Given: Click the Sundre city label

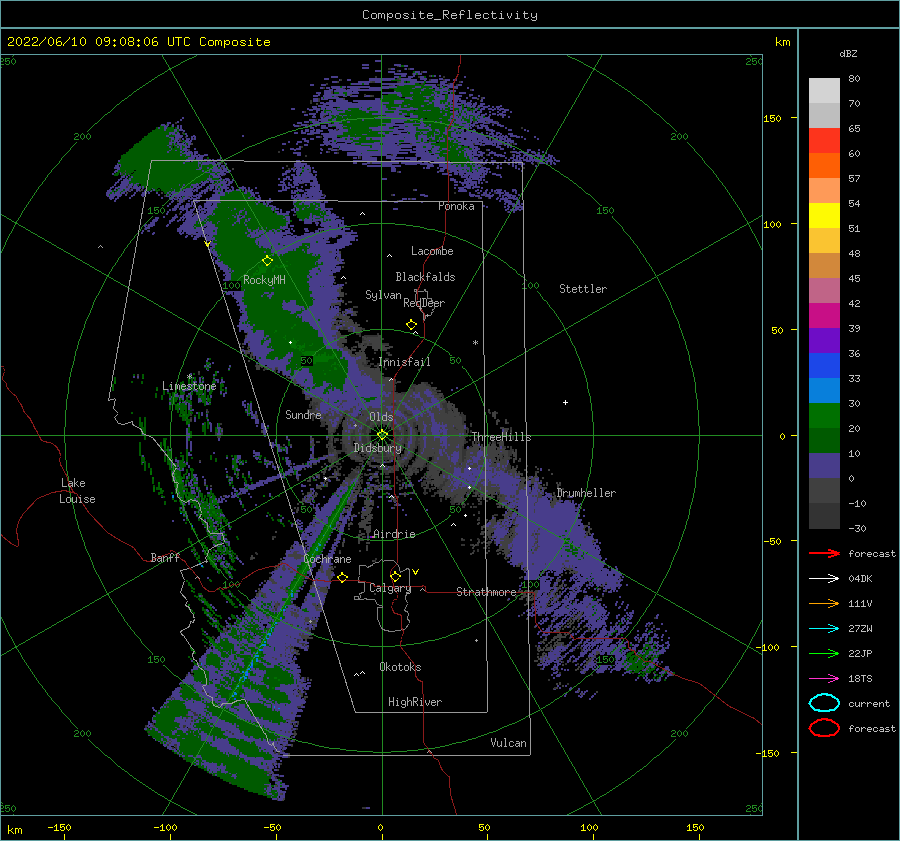Looking at the screenshot, I should [x=303, y=414].
